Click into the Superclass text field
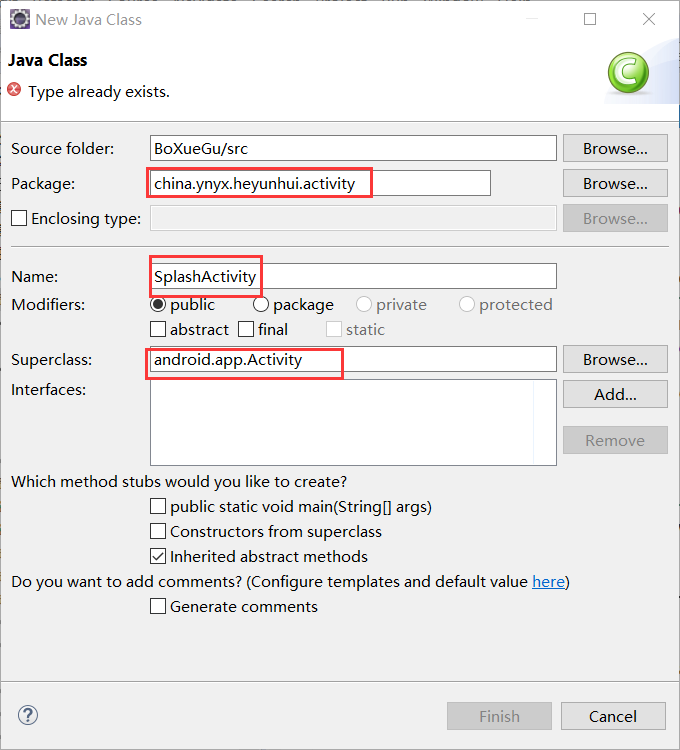The width and height of the screenshot is (680, 750). [x=353, y=359]
